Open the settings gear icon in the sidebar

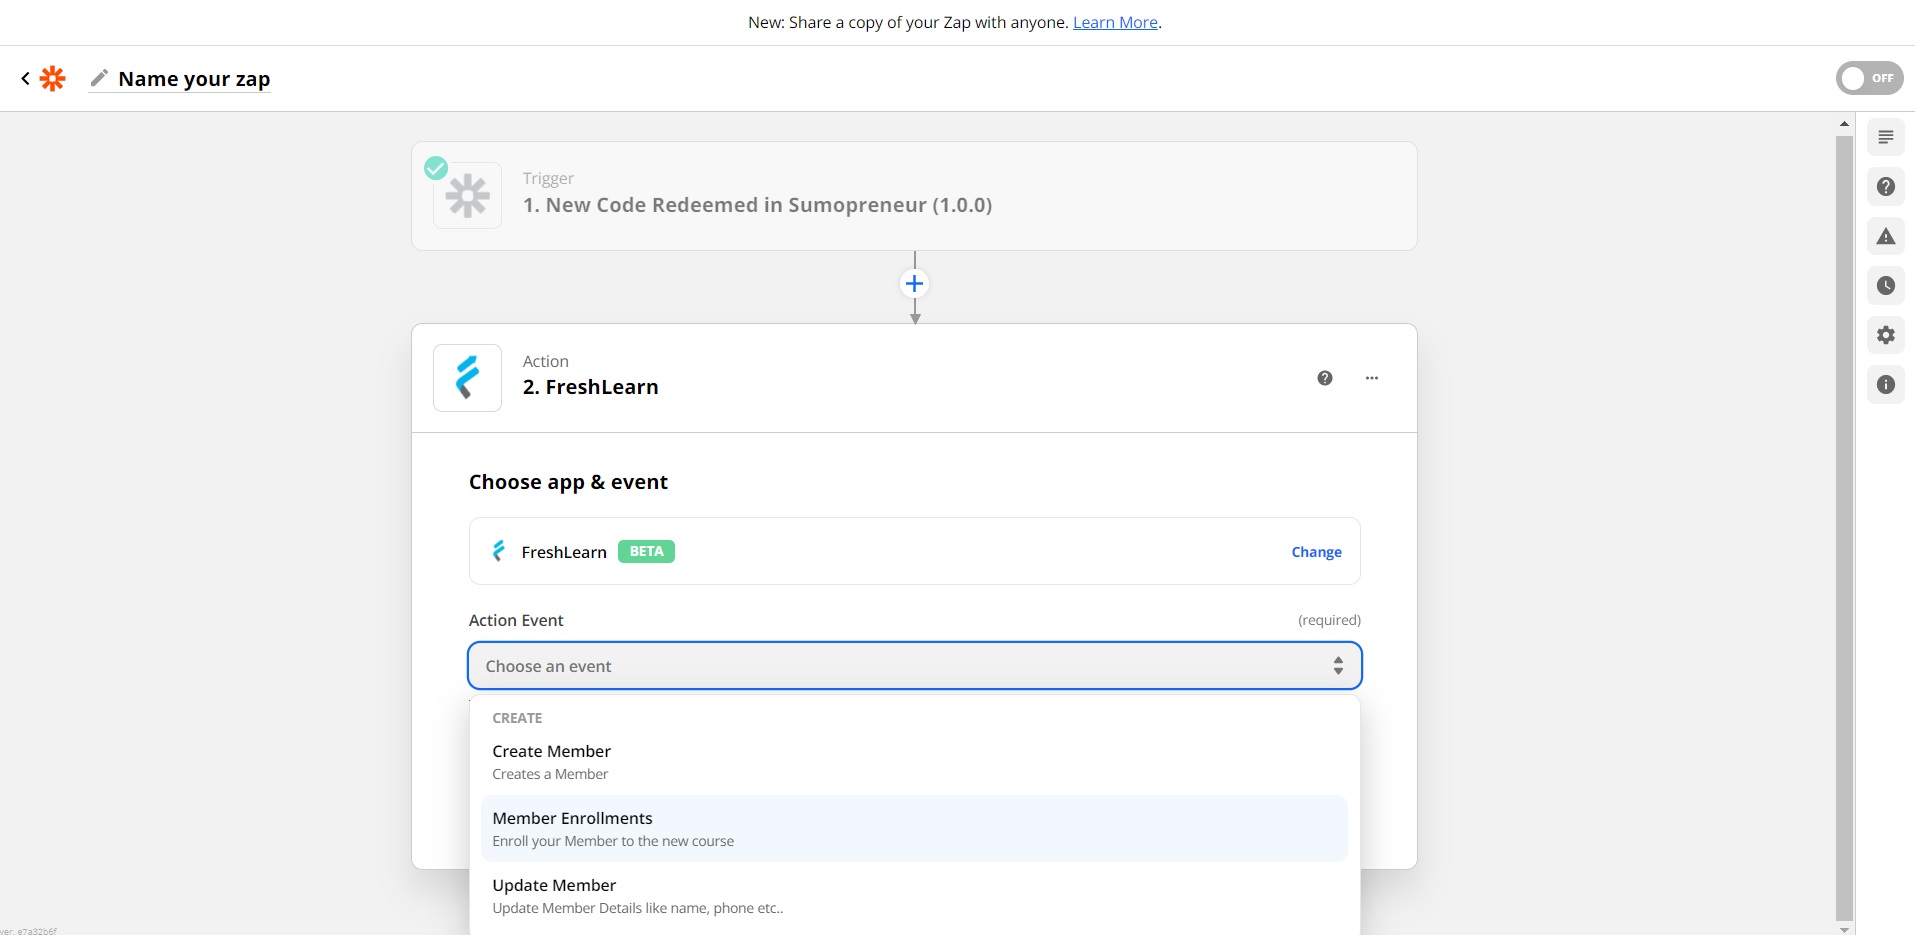(1886, 335)
